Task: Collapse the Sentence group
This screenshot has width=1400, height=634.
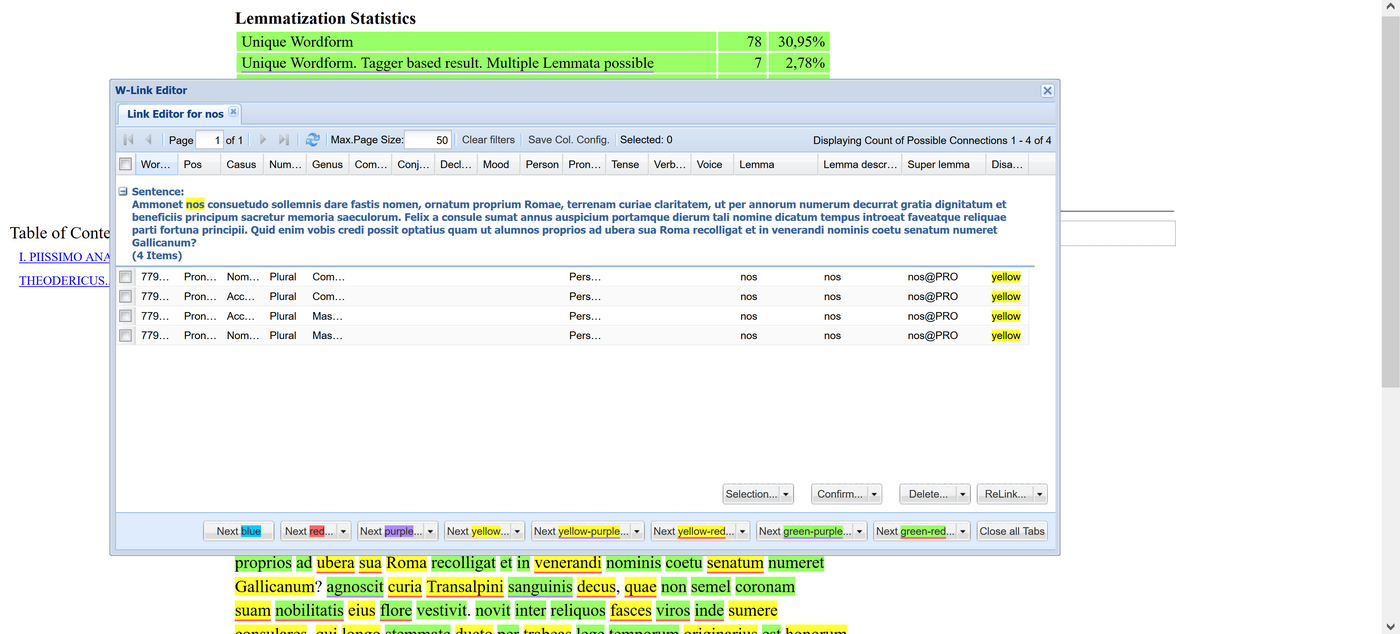Action: click(x=123, y=192)
